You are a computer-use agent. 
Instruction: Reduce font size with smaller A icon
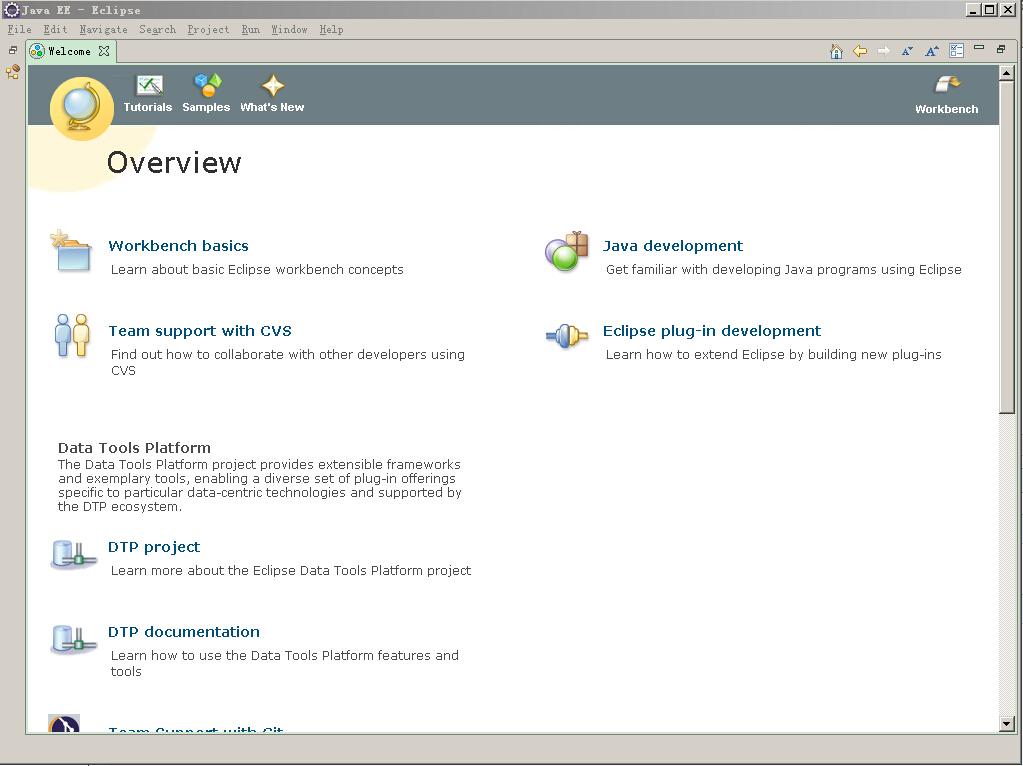(x=907, y=51)
